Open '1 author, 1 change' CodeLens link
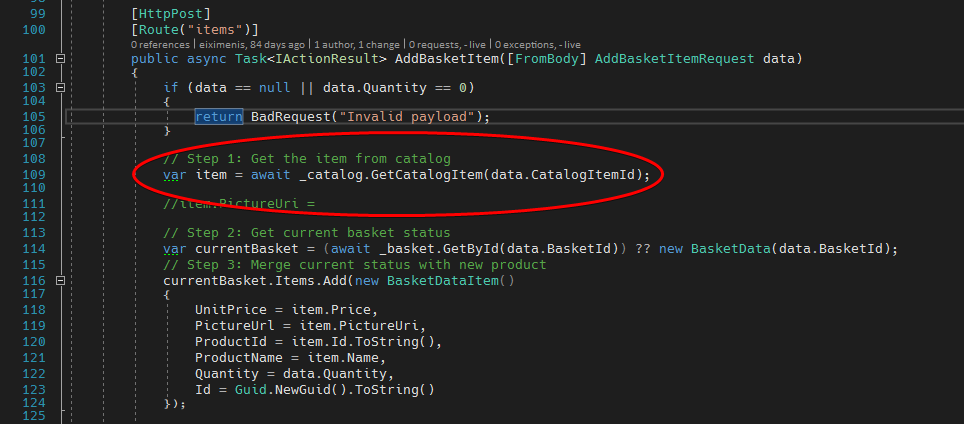The image size is (964, 424). coord(357,44)
